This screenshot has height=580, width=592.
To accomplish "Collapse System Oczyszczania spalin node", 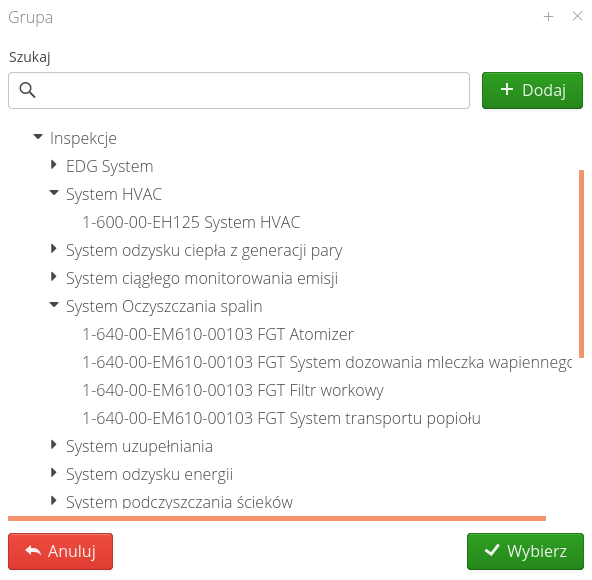I will [x=54, y=304].
